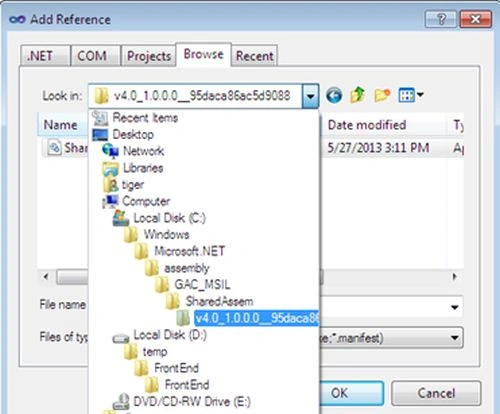Image resolution: width=500 pixels, height=414 pixels.
Task: Click the blue Back navigation icon
Action: pyautogui.click(x=334, y=95)
